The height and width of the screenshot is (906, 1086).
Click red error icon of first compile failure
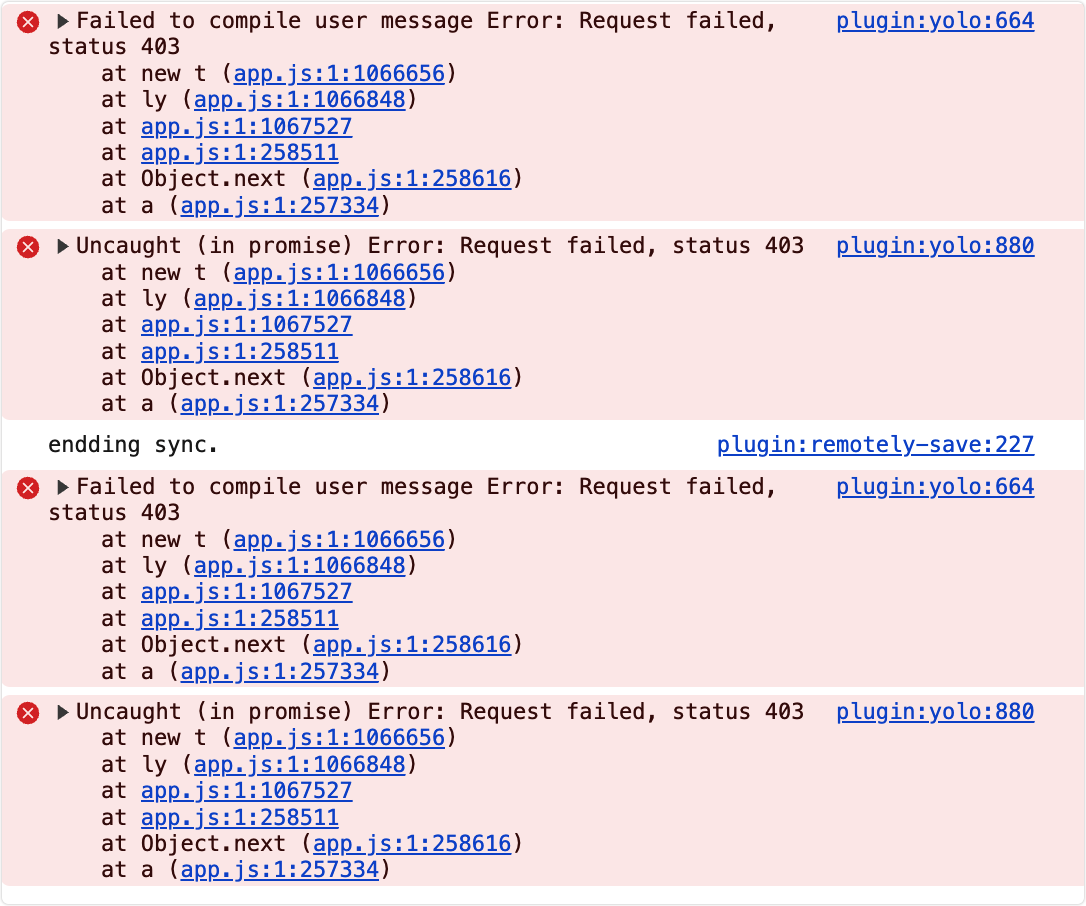[28, 22]
